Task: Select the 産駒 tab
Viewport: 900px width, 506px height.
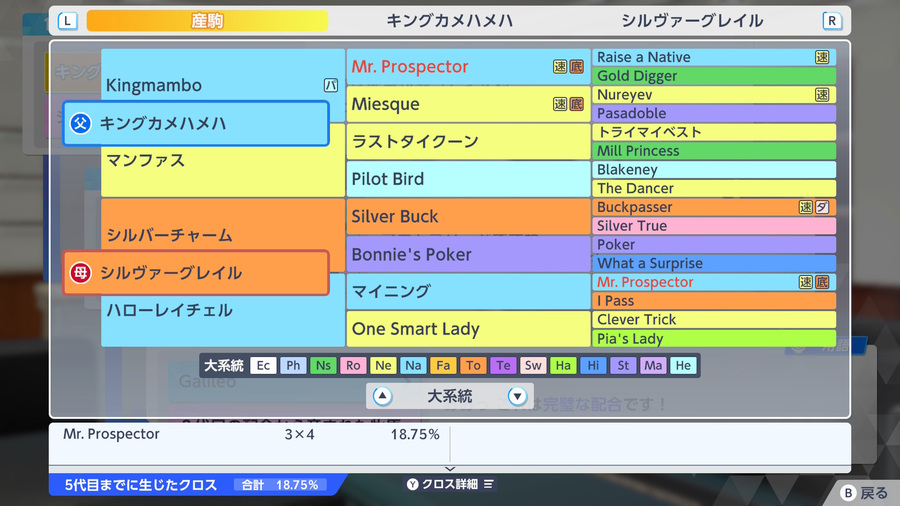Action: [x=207, y=21]
